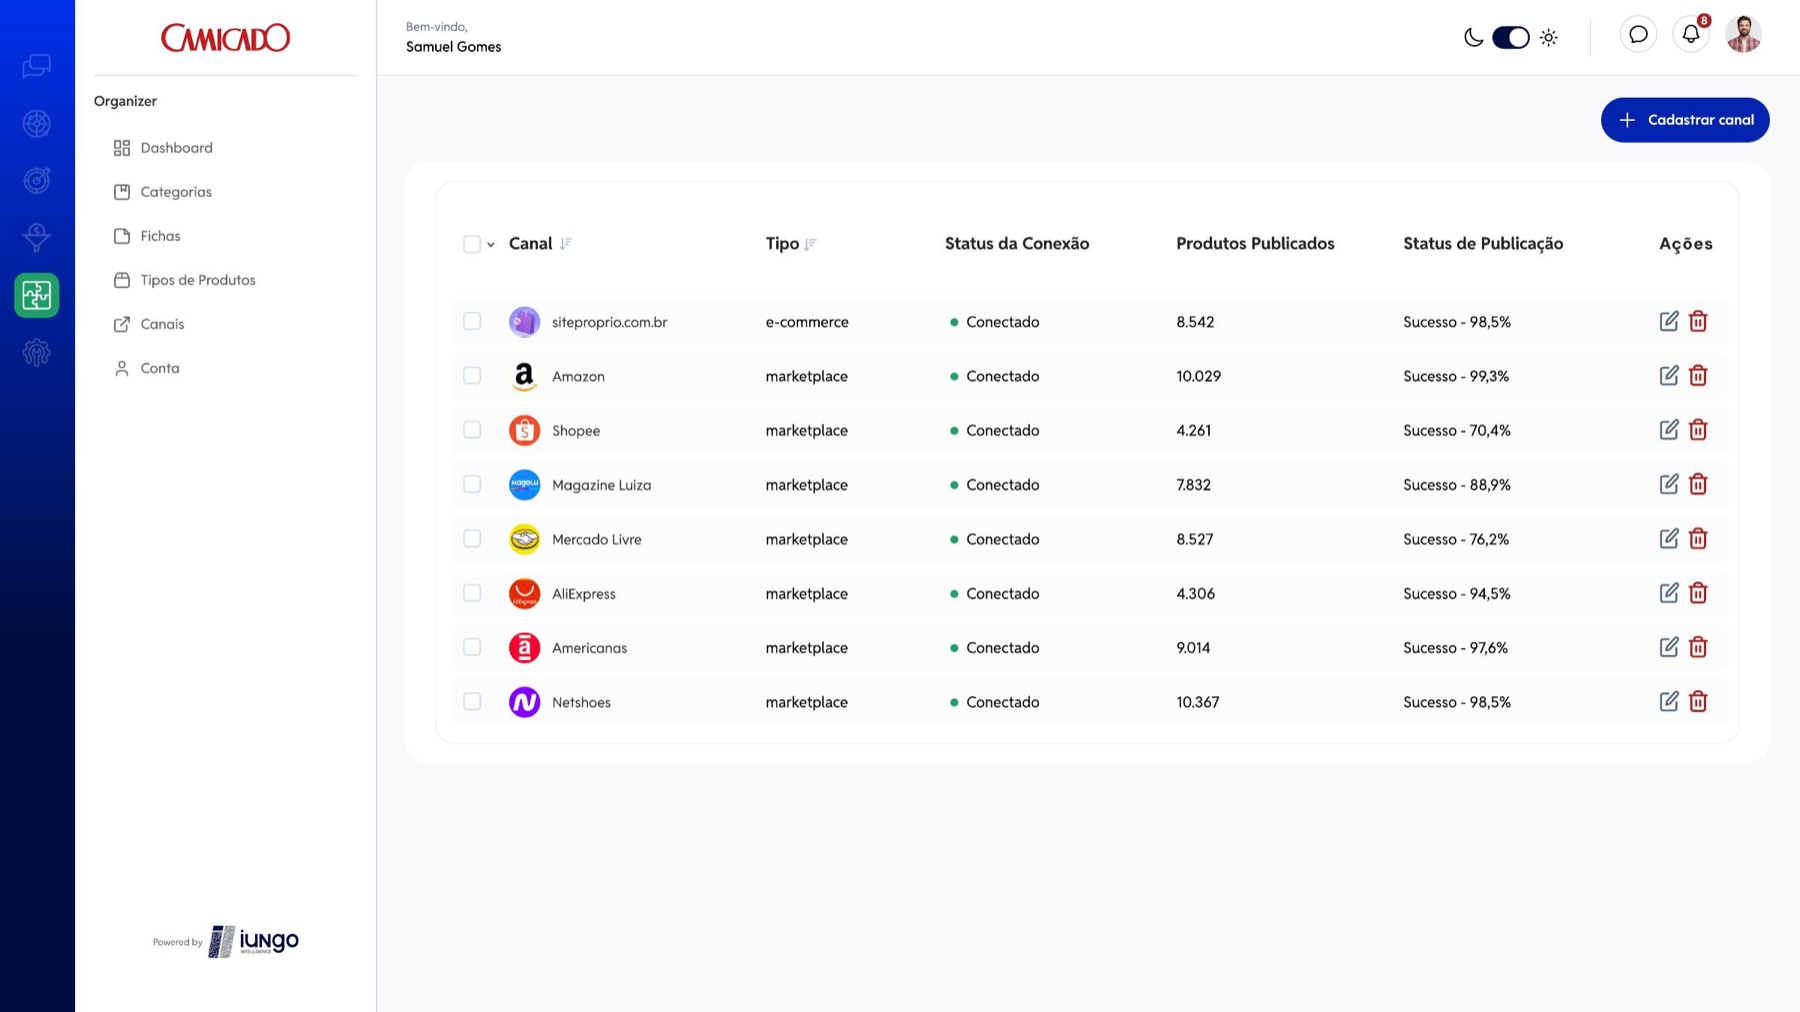Open the dropdown arrow beside header checkbox
Image resolution: width=1800 pixels, height=1012 pixels.
pyautogui.click(x=491, y=244)
